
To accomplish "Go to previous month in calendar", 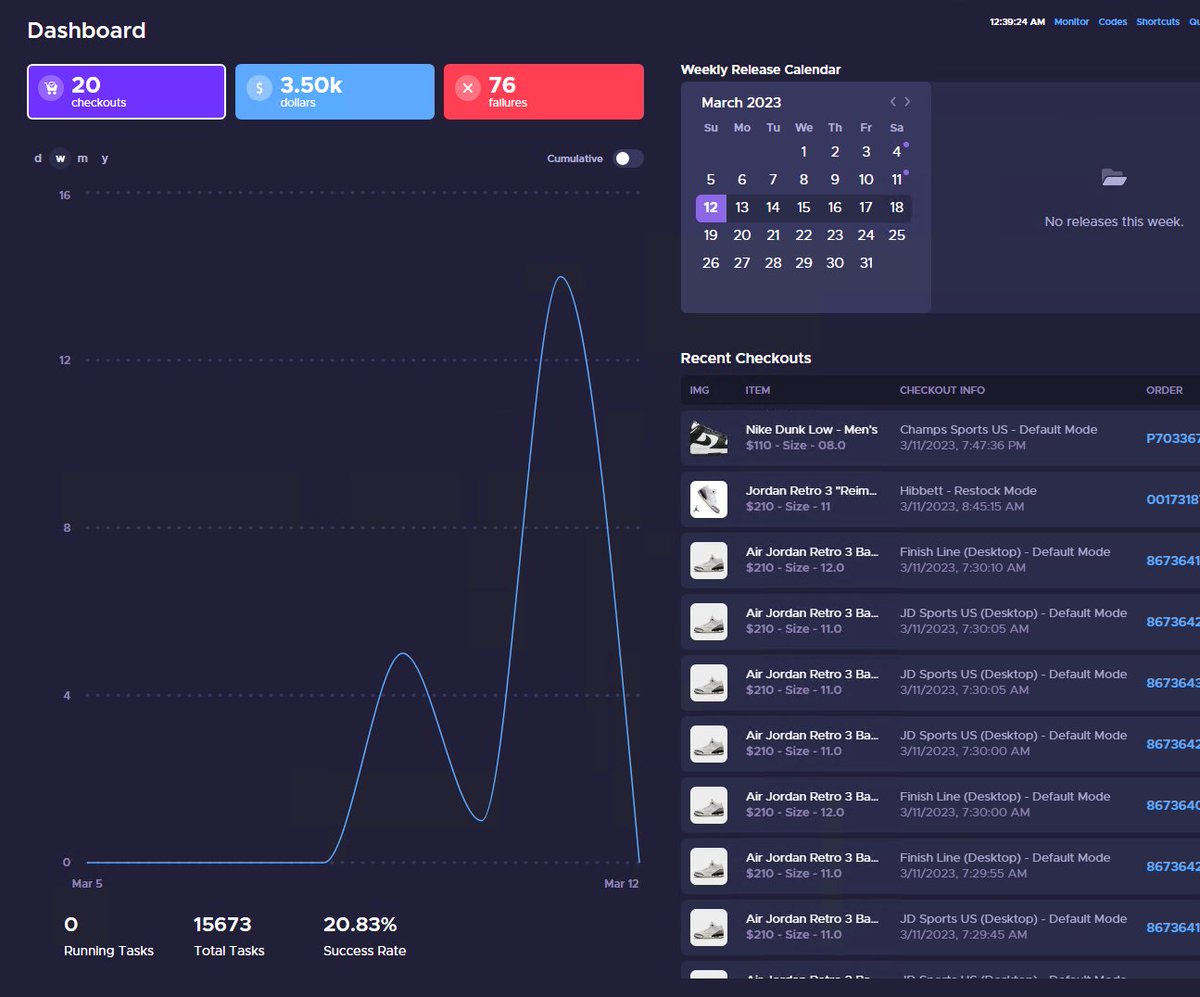I will [x=893, y=102].
